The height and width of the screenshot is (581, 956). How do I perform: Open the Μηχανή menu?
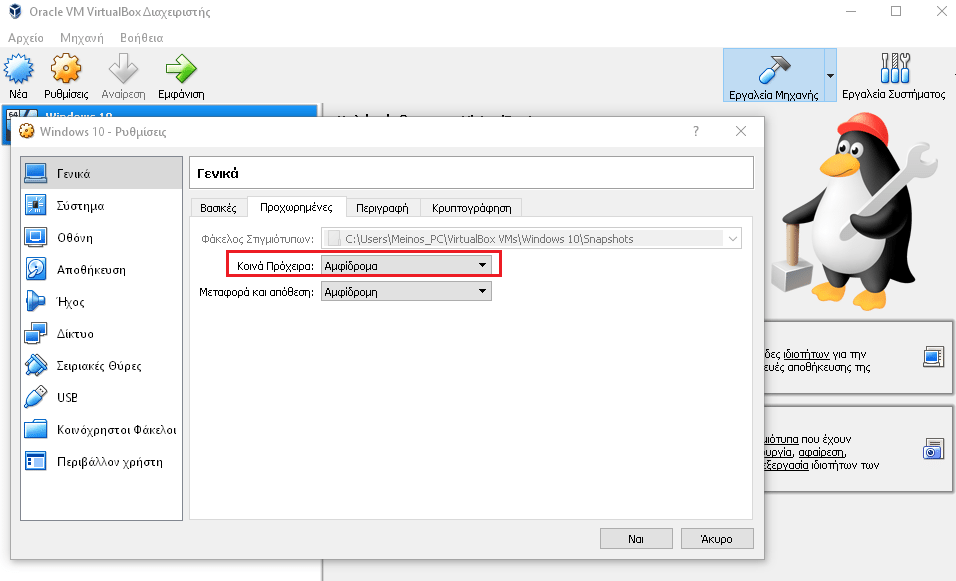pyautogui.click(x=82, y=38)
